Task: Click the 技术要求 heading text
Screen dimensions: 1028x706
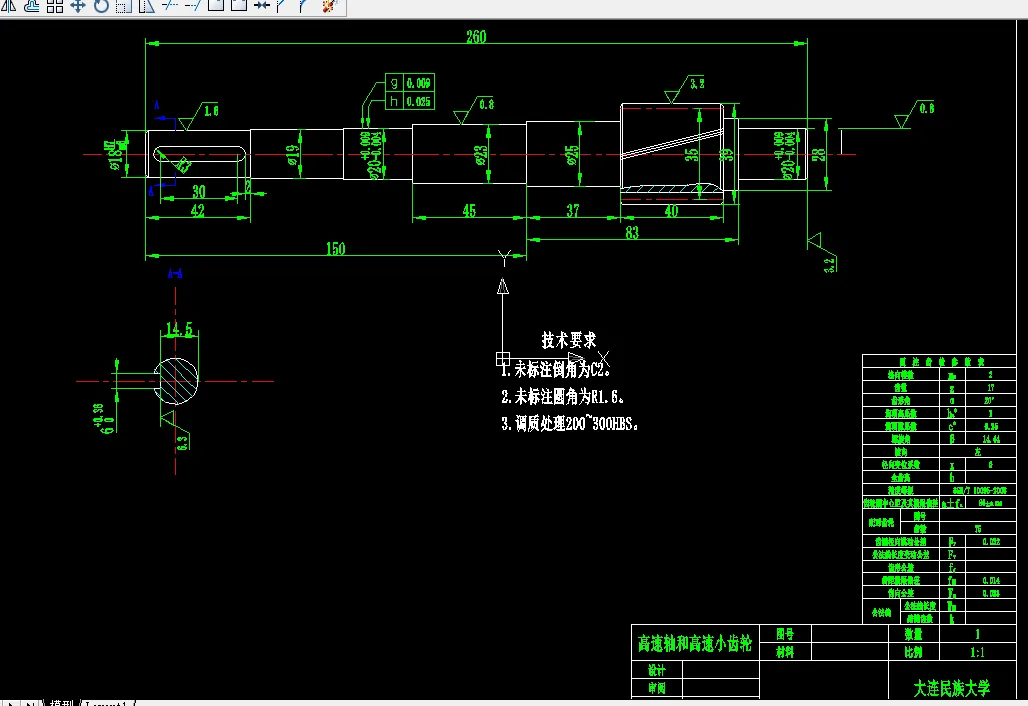Action: (x=569, y=340)
